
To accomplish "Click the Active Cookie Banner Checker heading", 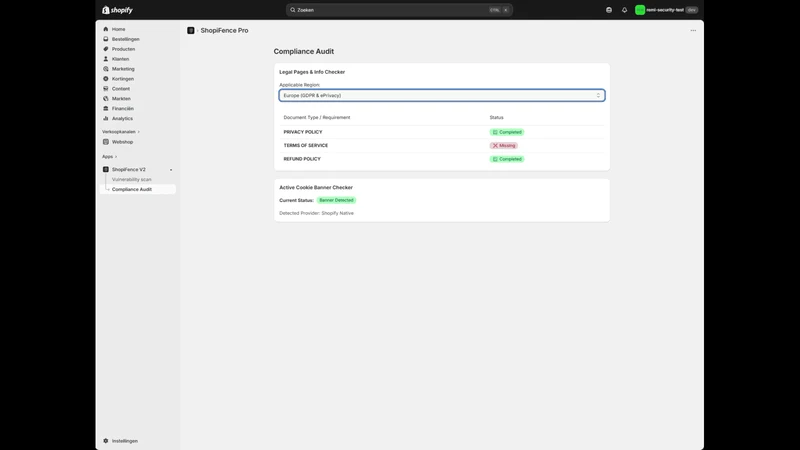I will 316,187.
